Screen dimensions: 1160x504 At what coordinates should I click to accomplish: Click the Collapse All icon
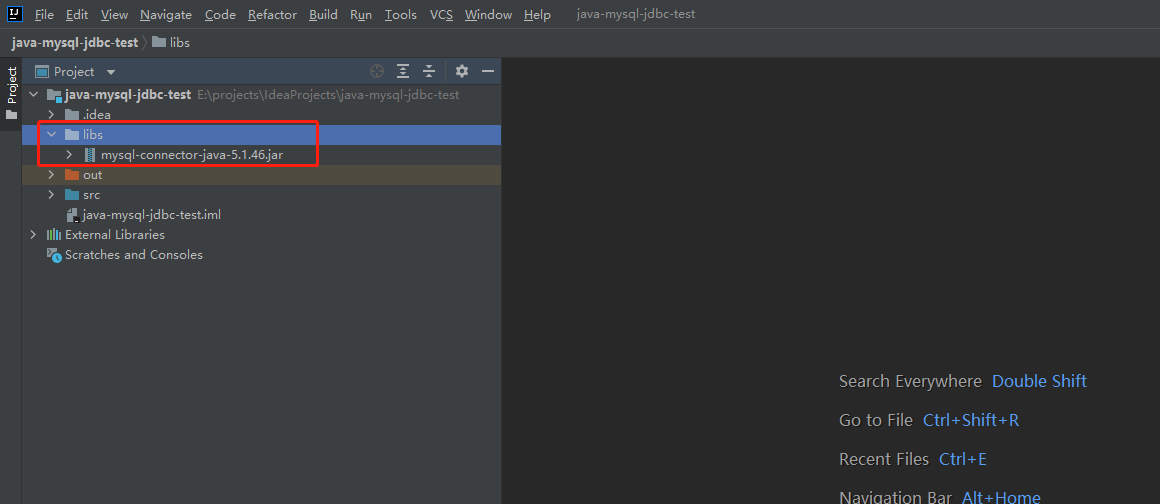point(429,71)
